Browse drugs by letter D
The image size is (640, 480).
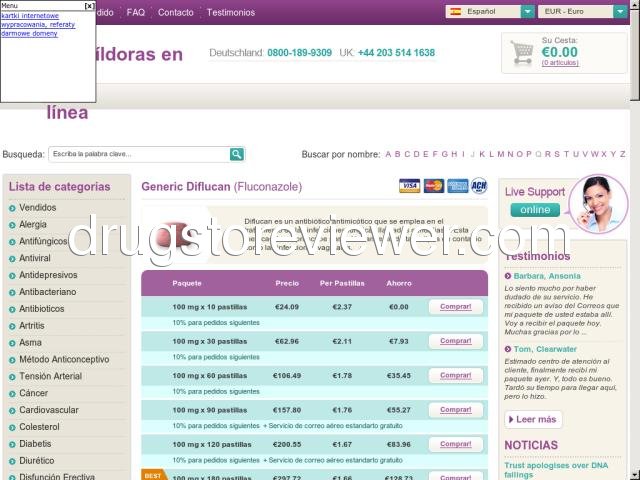(416, 154)
